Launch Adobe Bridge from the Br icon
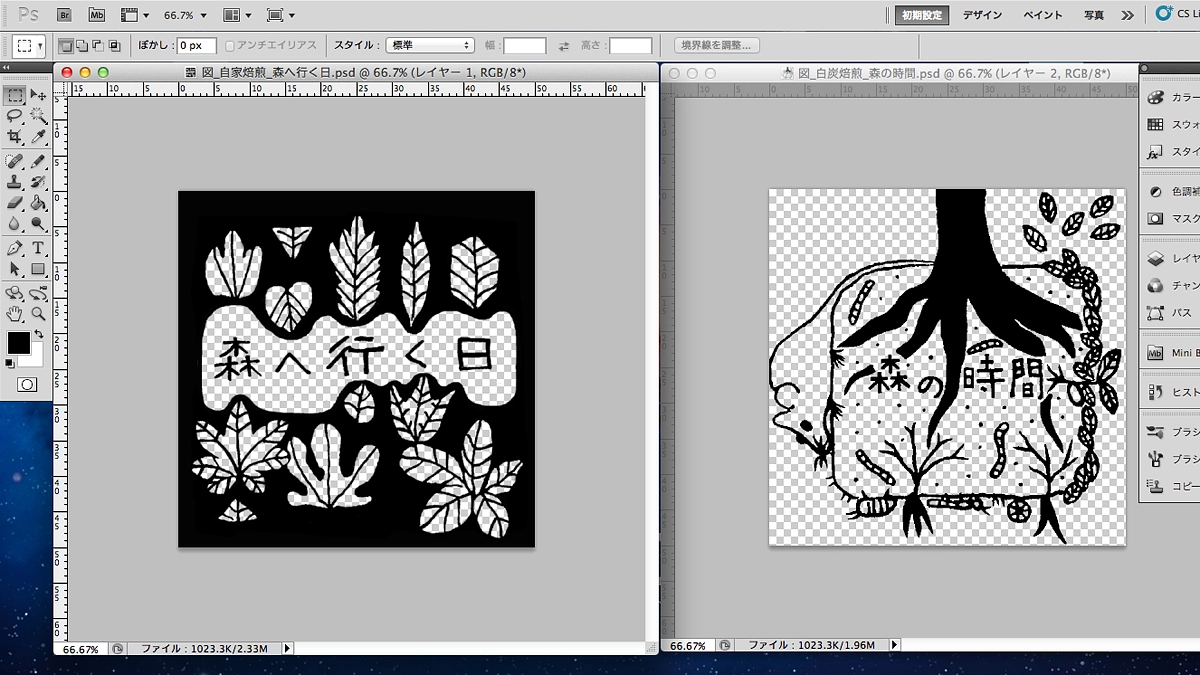The image size is (1200, 675). pos(63,15)
